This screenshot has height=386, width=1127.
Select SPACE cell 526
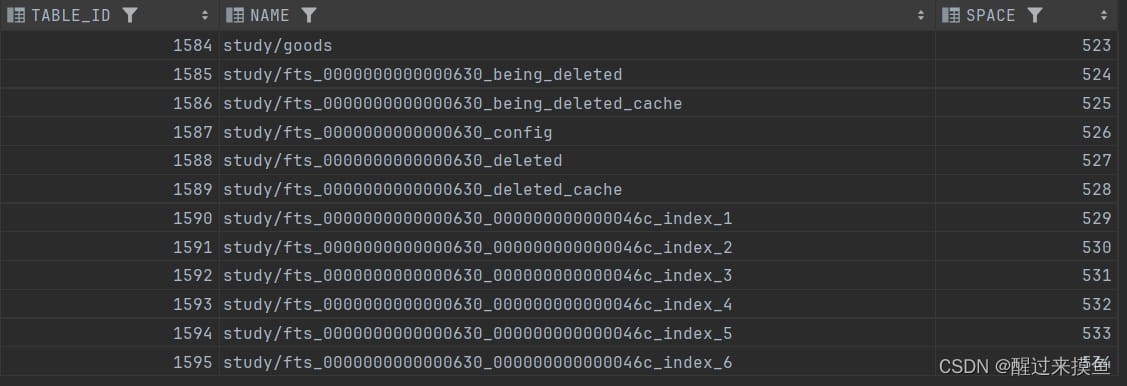tap(1026, 132)
